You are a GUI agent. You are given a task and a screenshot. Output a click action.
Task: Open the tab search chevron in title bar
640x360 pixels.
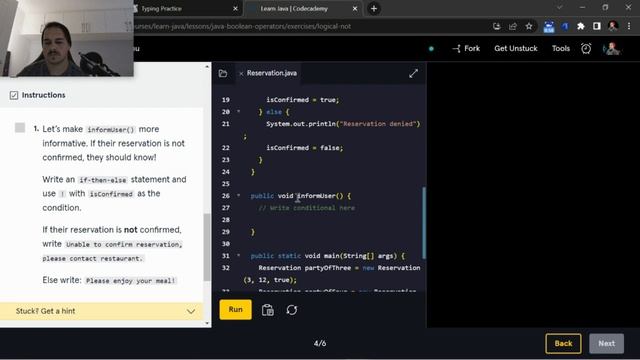pyautogui.click(x=560, y=8)
